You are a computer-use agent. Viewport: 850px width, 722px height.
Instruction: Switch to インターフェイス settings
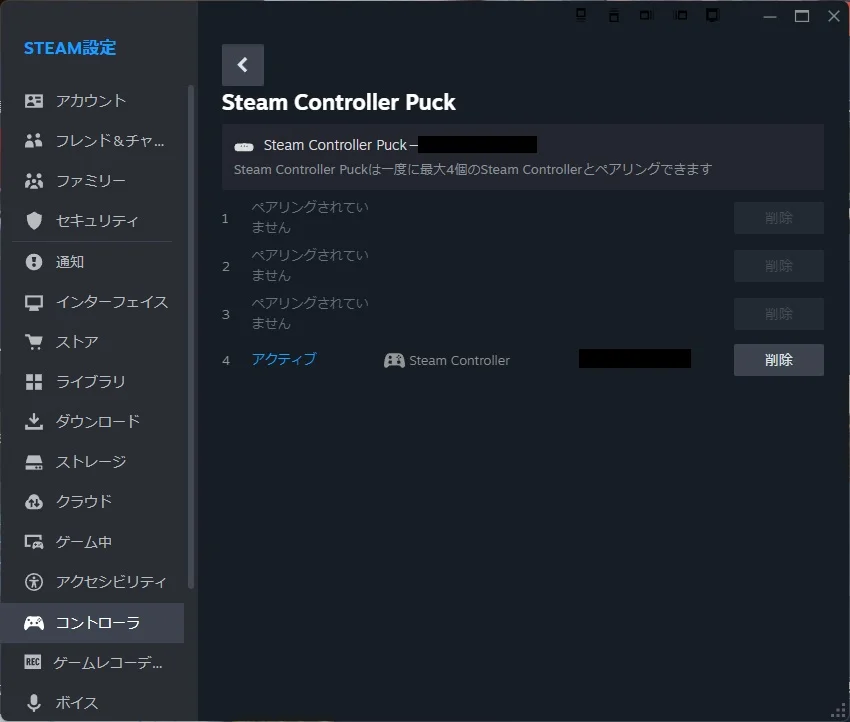click(x=92, y=302)
